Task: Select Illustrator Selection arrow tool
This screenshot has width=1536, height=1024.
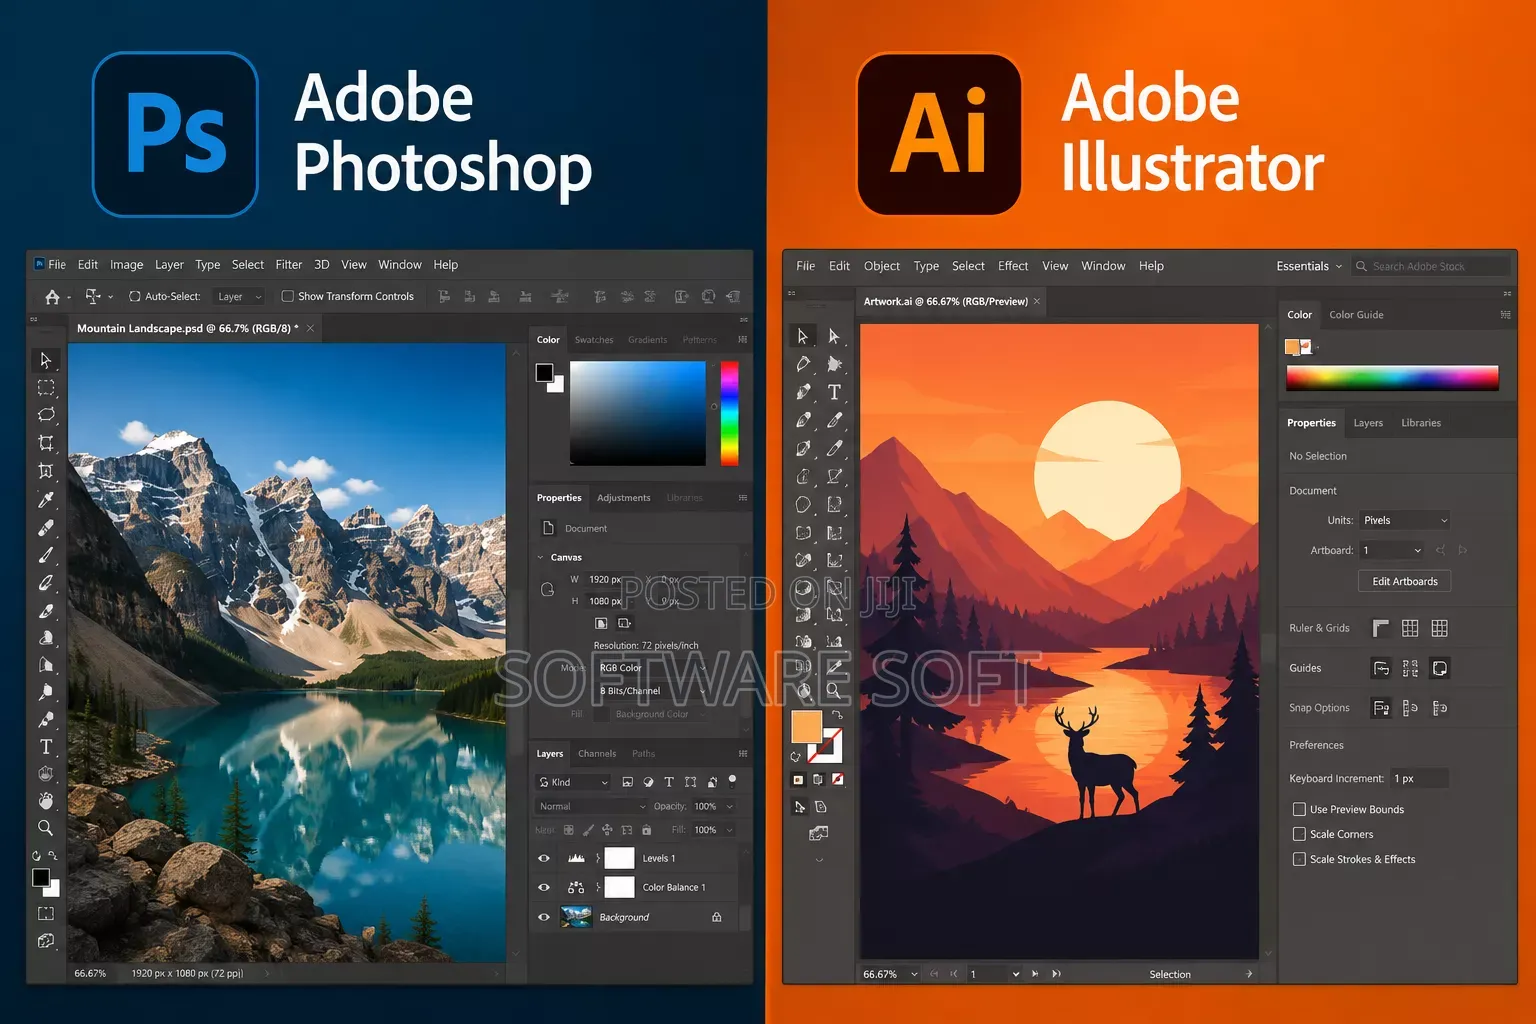Action: pyautogui.click(x=802, y=336)
